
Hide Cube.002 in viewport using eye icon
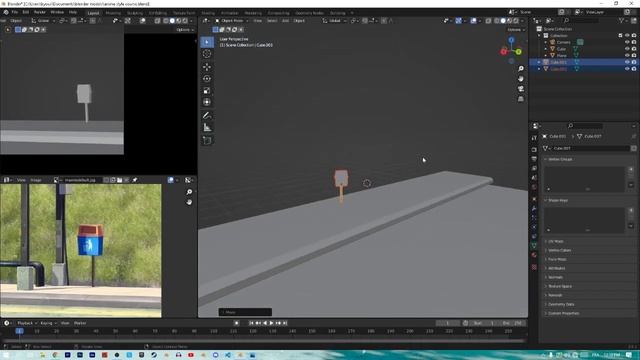(627, 69)
